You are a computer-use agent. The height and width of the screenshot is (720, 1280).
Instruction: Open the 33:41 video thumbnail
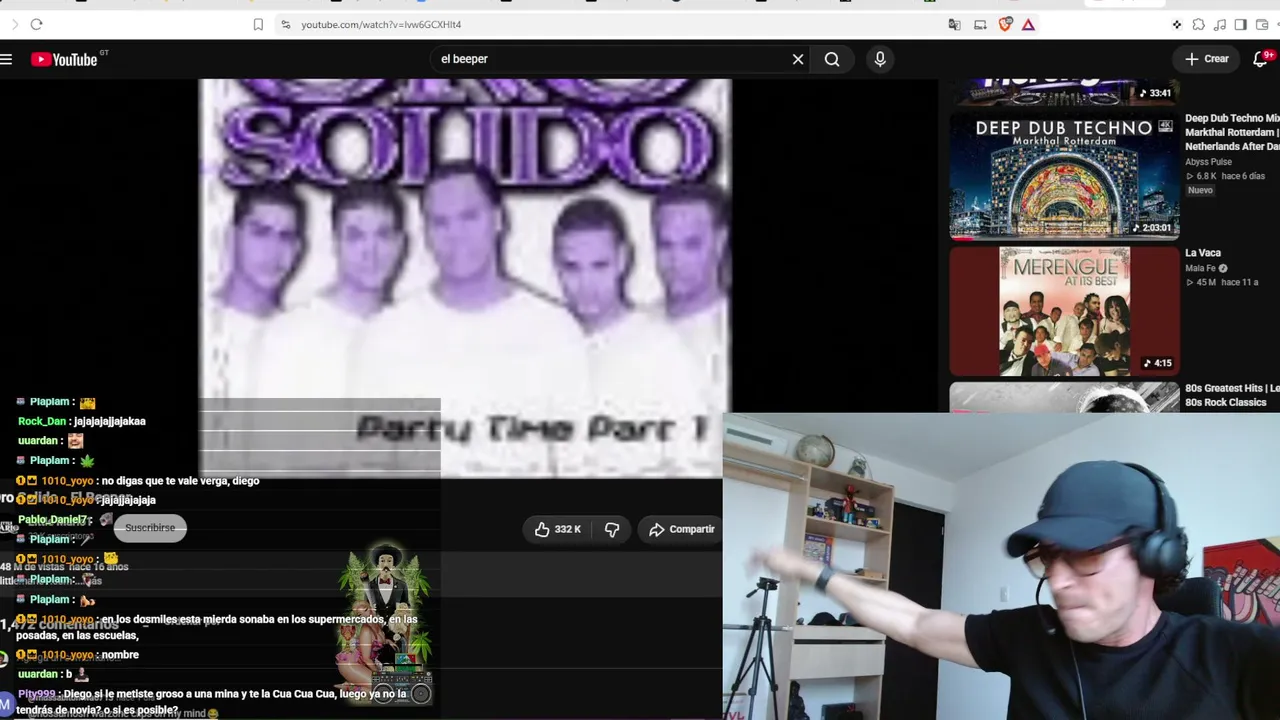click(x=1064, y=92)
